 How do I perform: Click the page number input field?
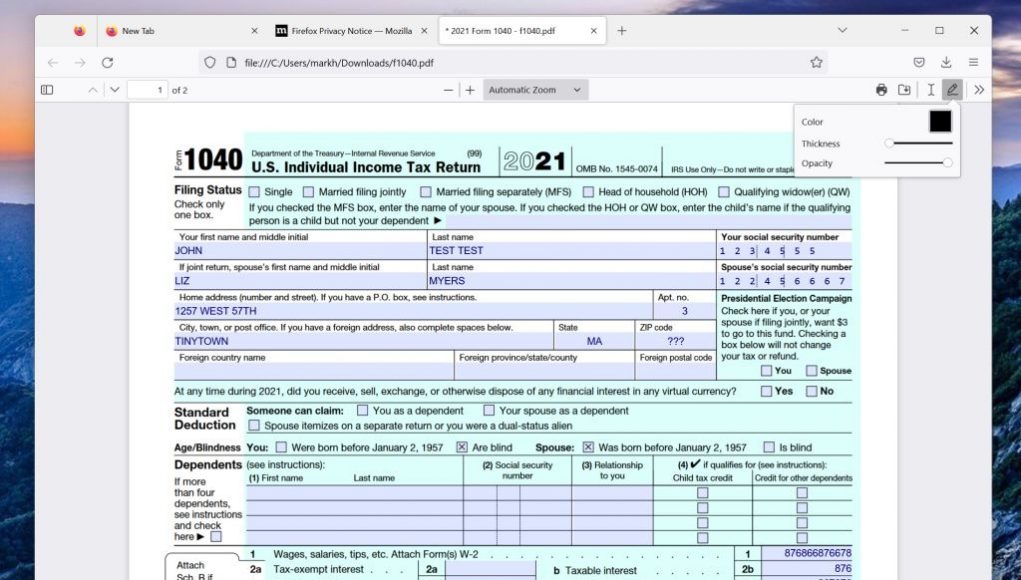tap(148, 90)
